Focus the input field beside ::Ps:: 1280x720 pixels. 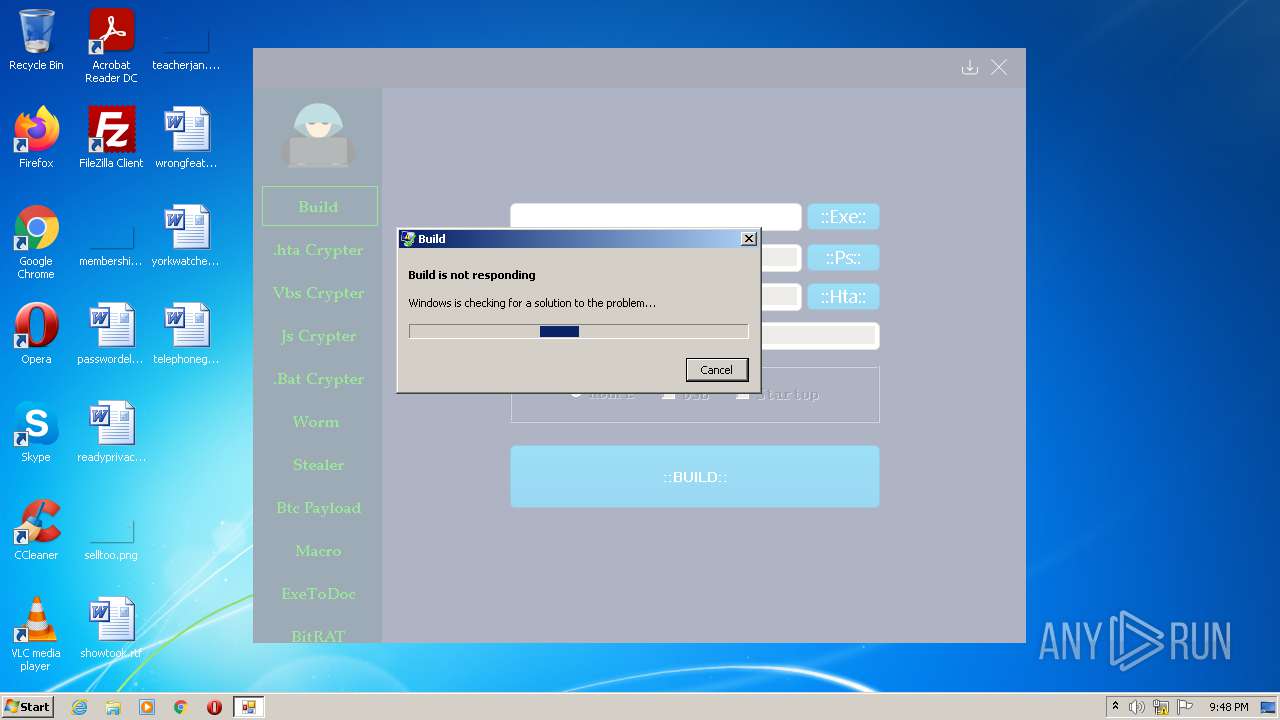pyautogui.click(x=781, y=258)
